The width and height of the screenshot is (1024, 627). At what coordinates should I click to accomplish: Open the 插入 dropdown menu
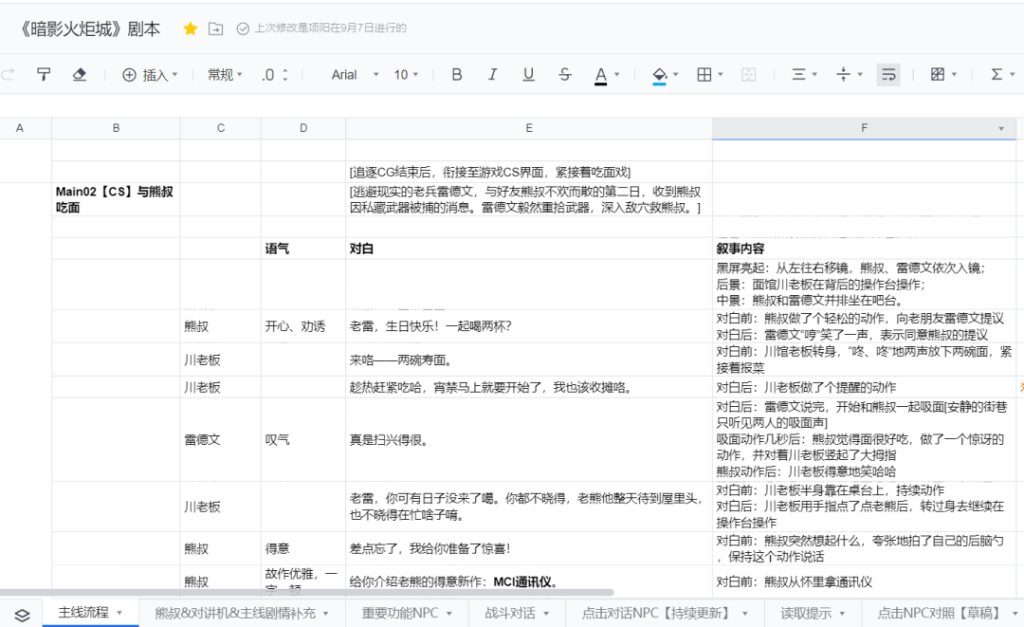tap(160, 75)
